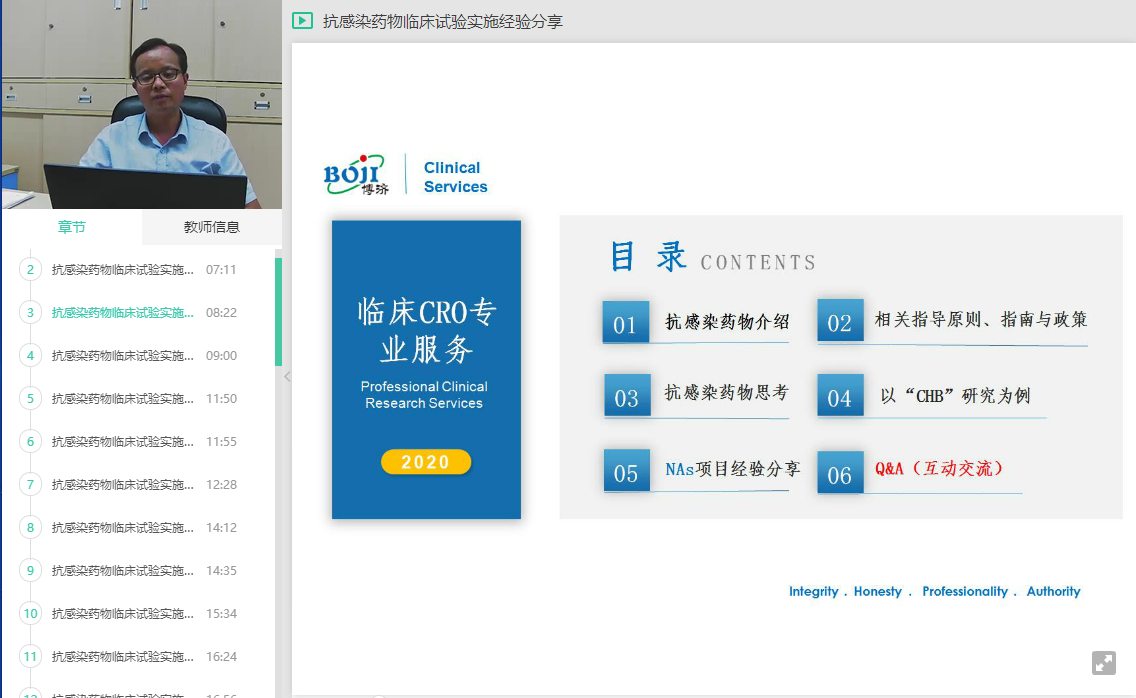Viewport: 1136px width, 698px height.
Task: Select the highlighted chapter 3 at 08:22
Action: click(123, 313)
